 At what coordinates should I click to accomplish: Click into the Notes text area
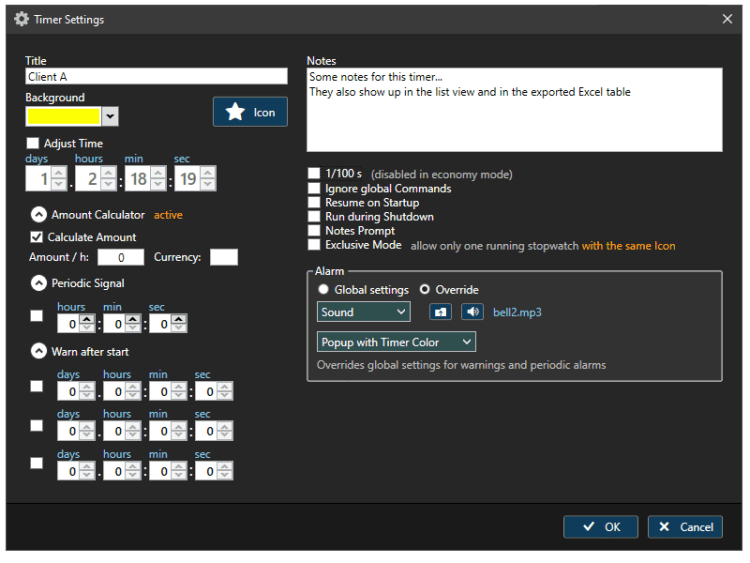tap(514, 110)
